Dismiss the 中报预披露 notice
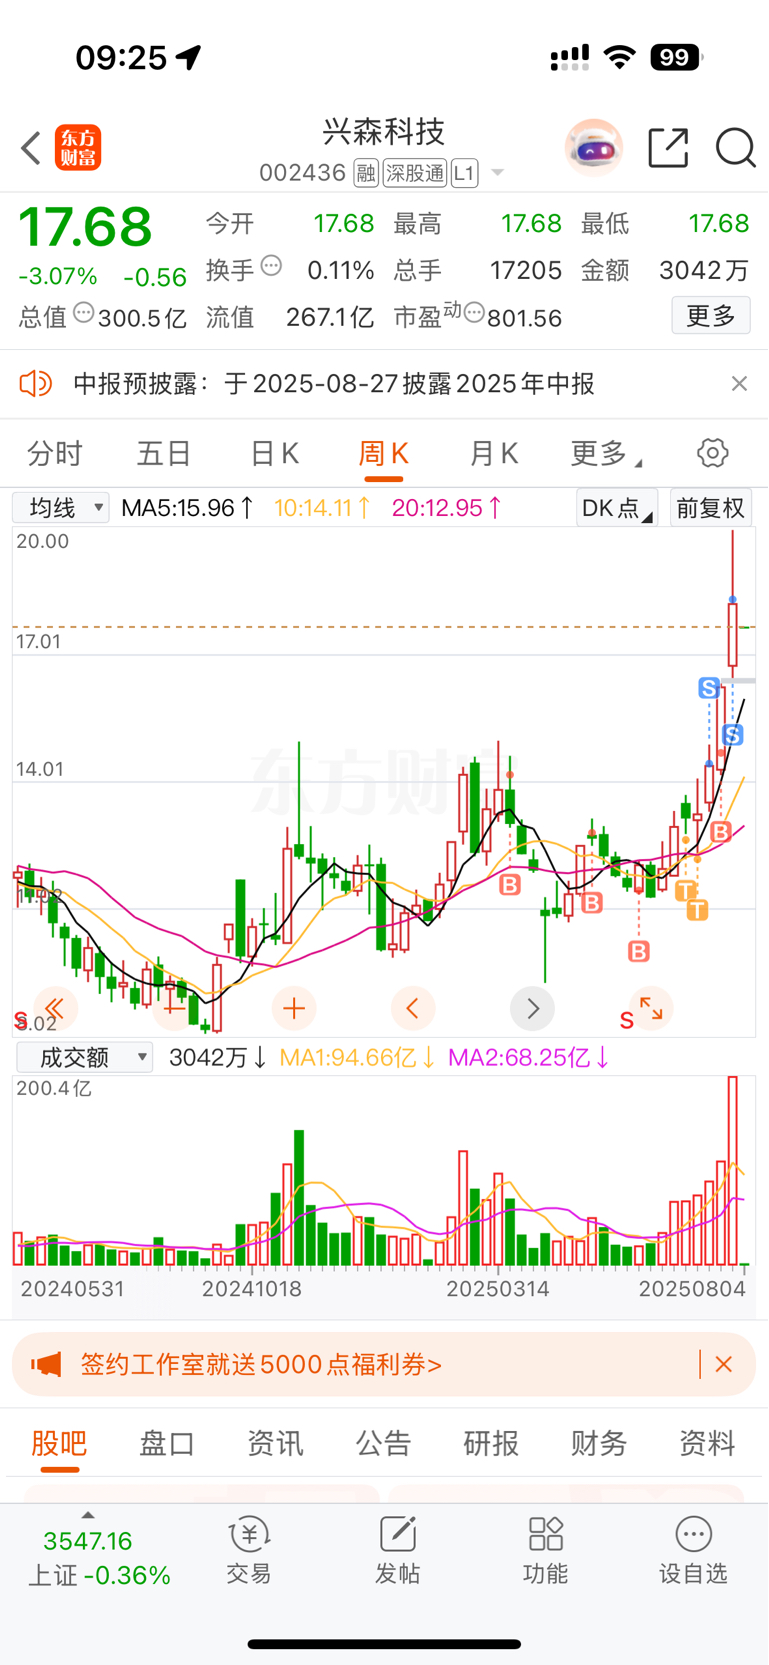The image size is (769, 1665). pos(739,384)
